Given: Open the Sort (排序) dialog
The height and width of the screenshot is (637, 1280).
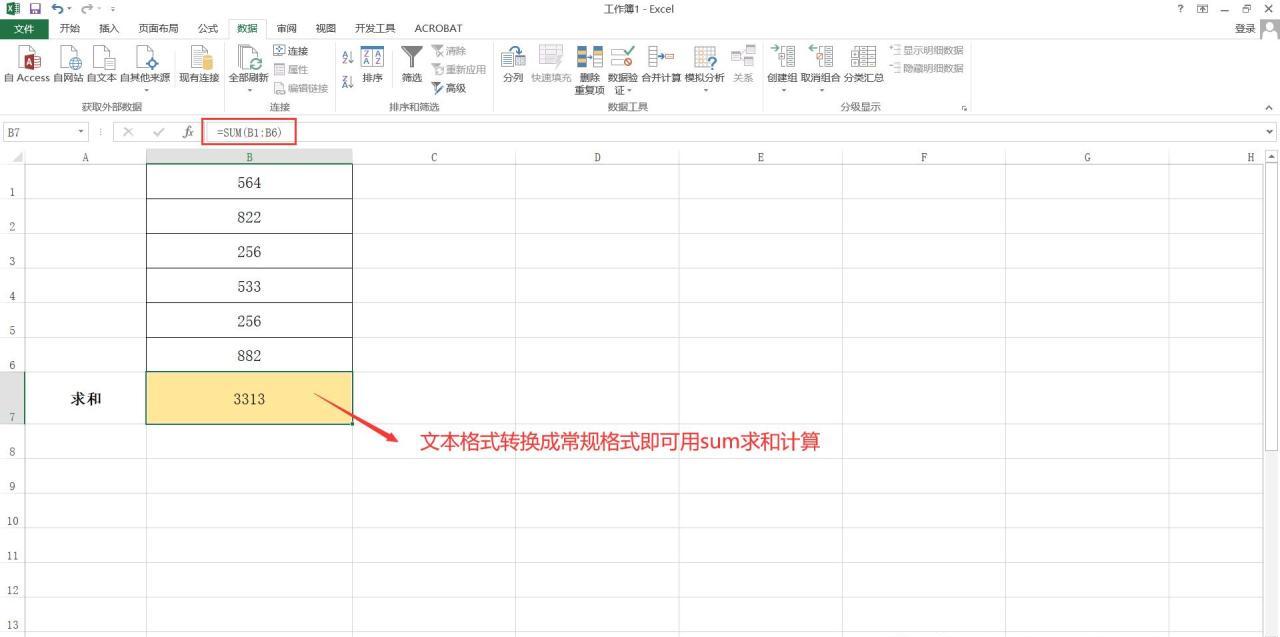Looking at the screenshot, I should point(372,64).
